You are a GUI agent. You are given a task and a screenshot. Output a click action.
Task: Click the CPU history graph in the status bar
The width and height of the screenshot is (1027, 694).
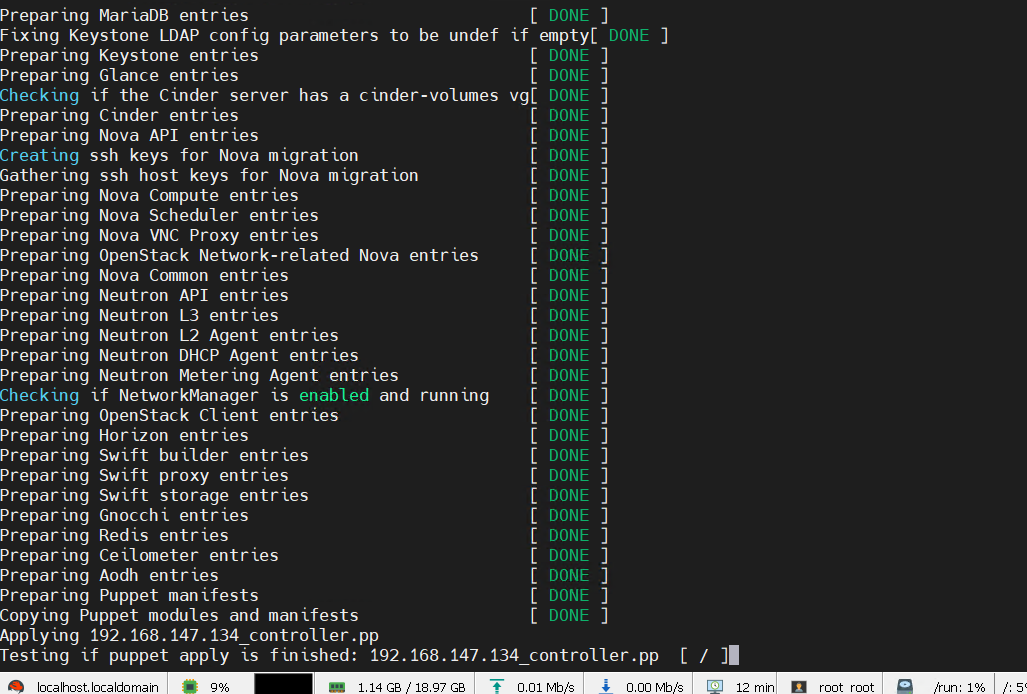(283, 685)
